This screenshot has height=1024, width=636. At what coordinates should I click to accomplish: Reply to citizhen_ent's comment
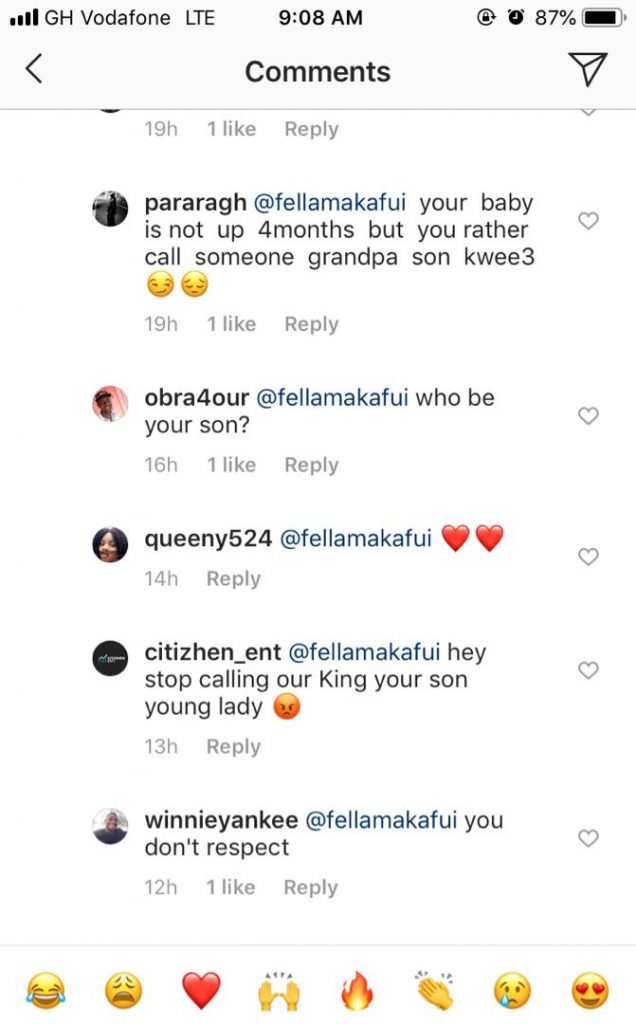click(x=233, y=747)
